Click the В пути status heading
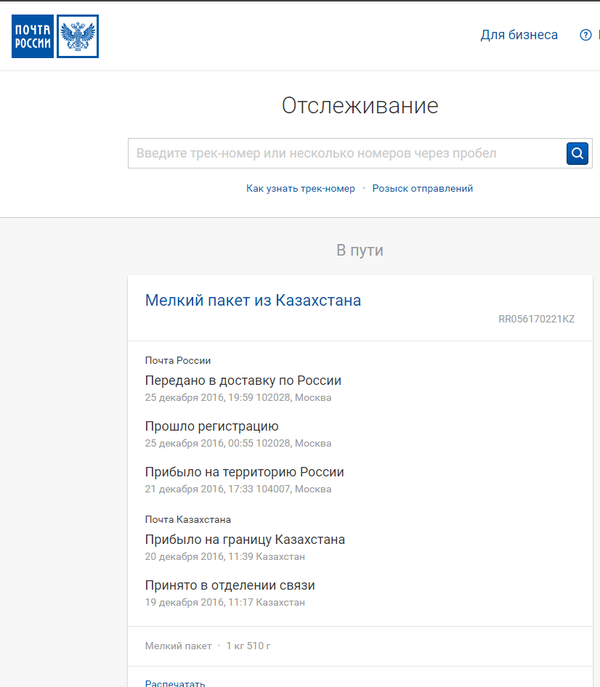The image size is (600, 687). [359, 250]
